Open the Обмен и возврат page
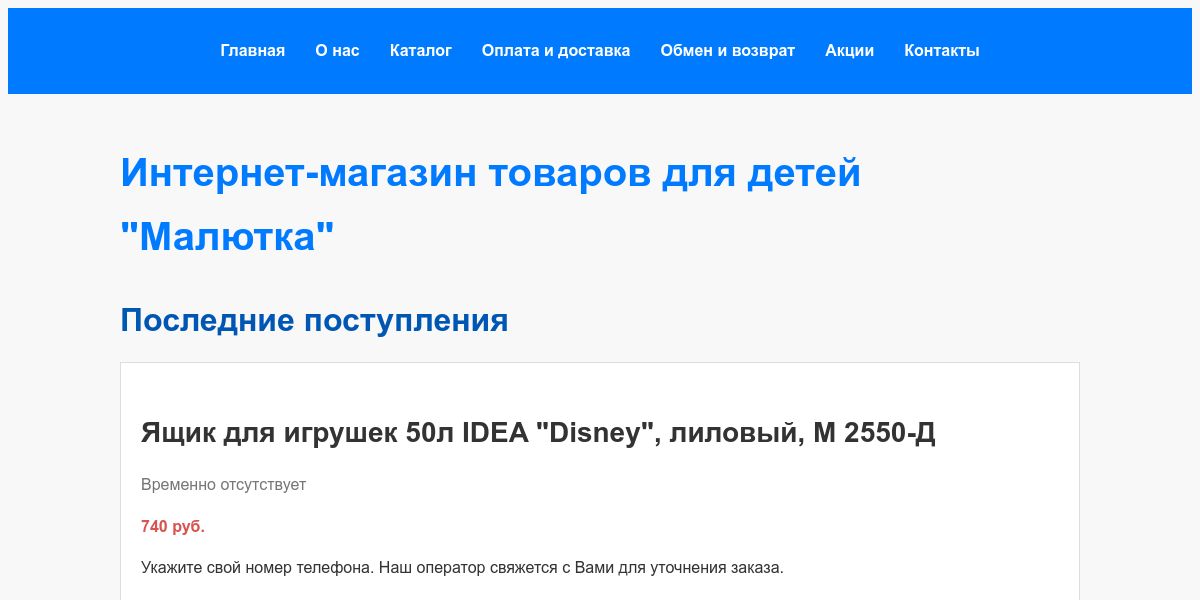The image size is (1200, 600). (x=728, y=51)
